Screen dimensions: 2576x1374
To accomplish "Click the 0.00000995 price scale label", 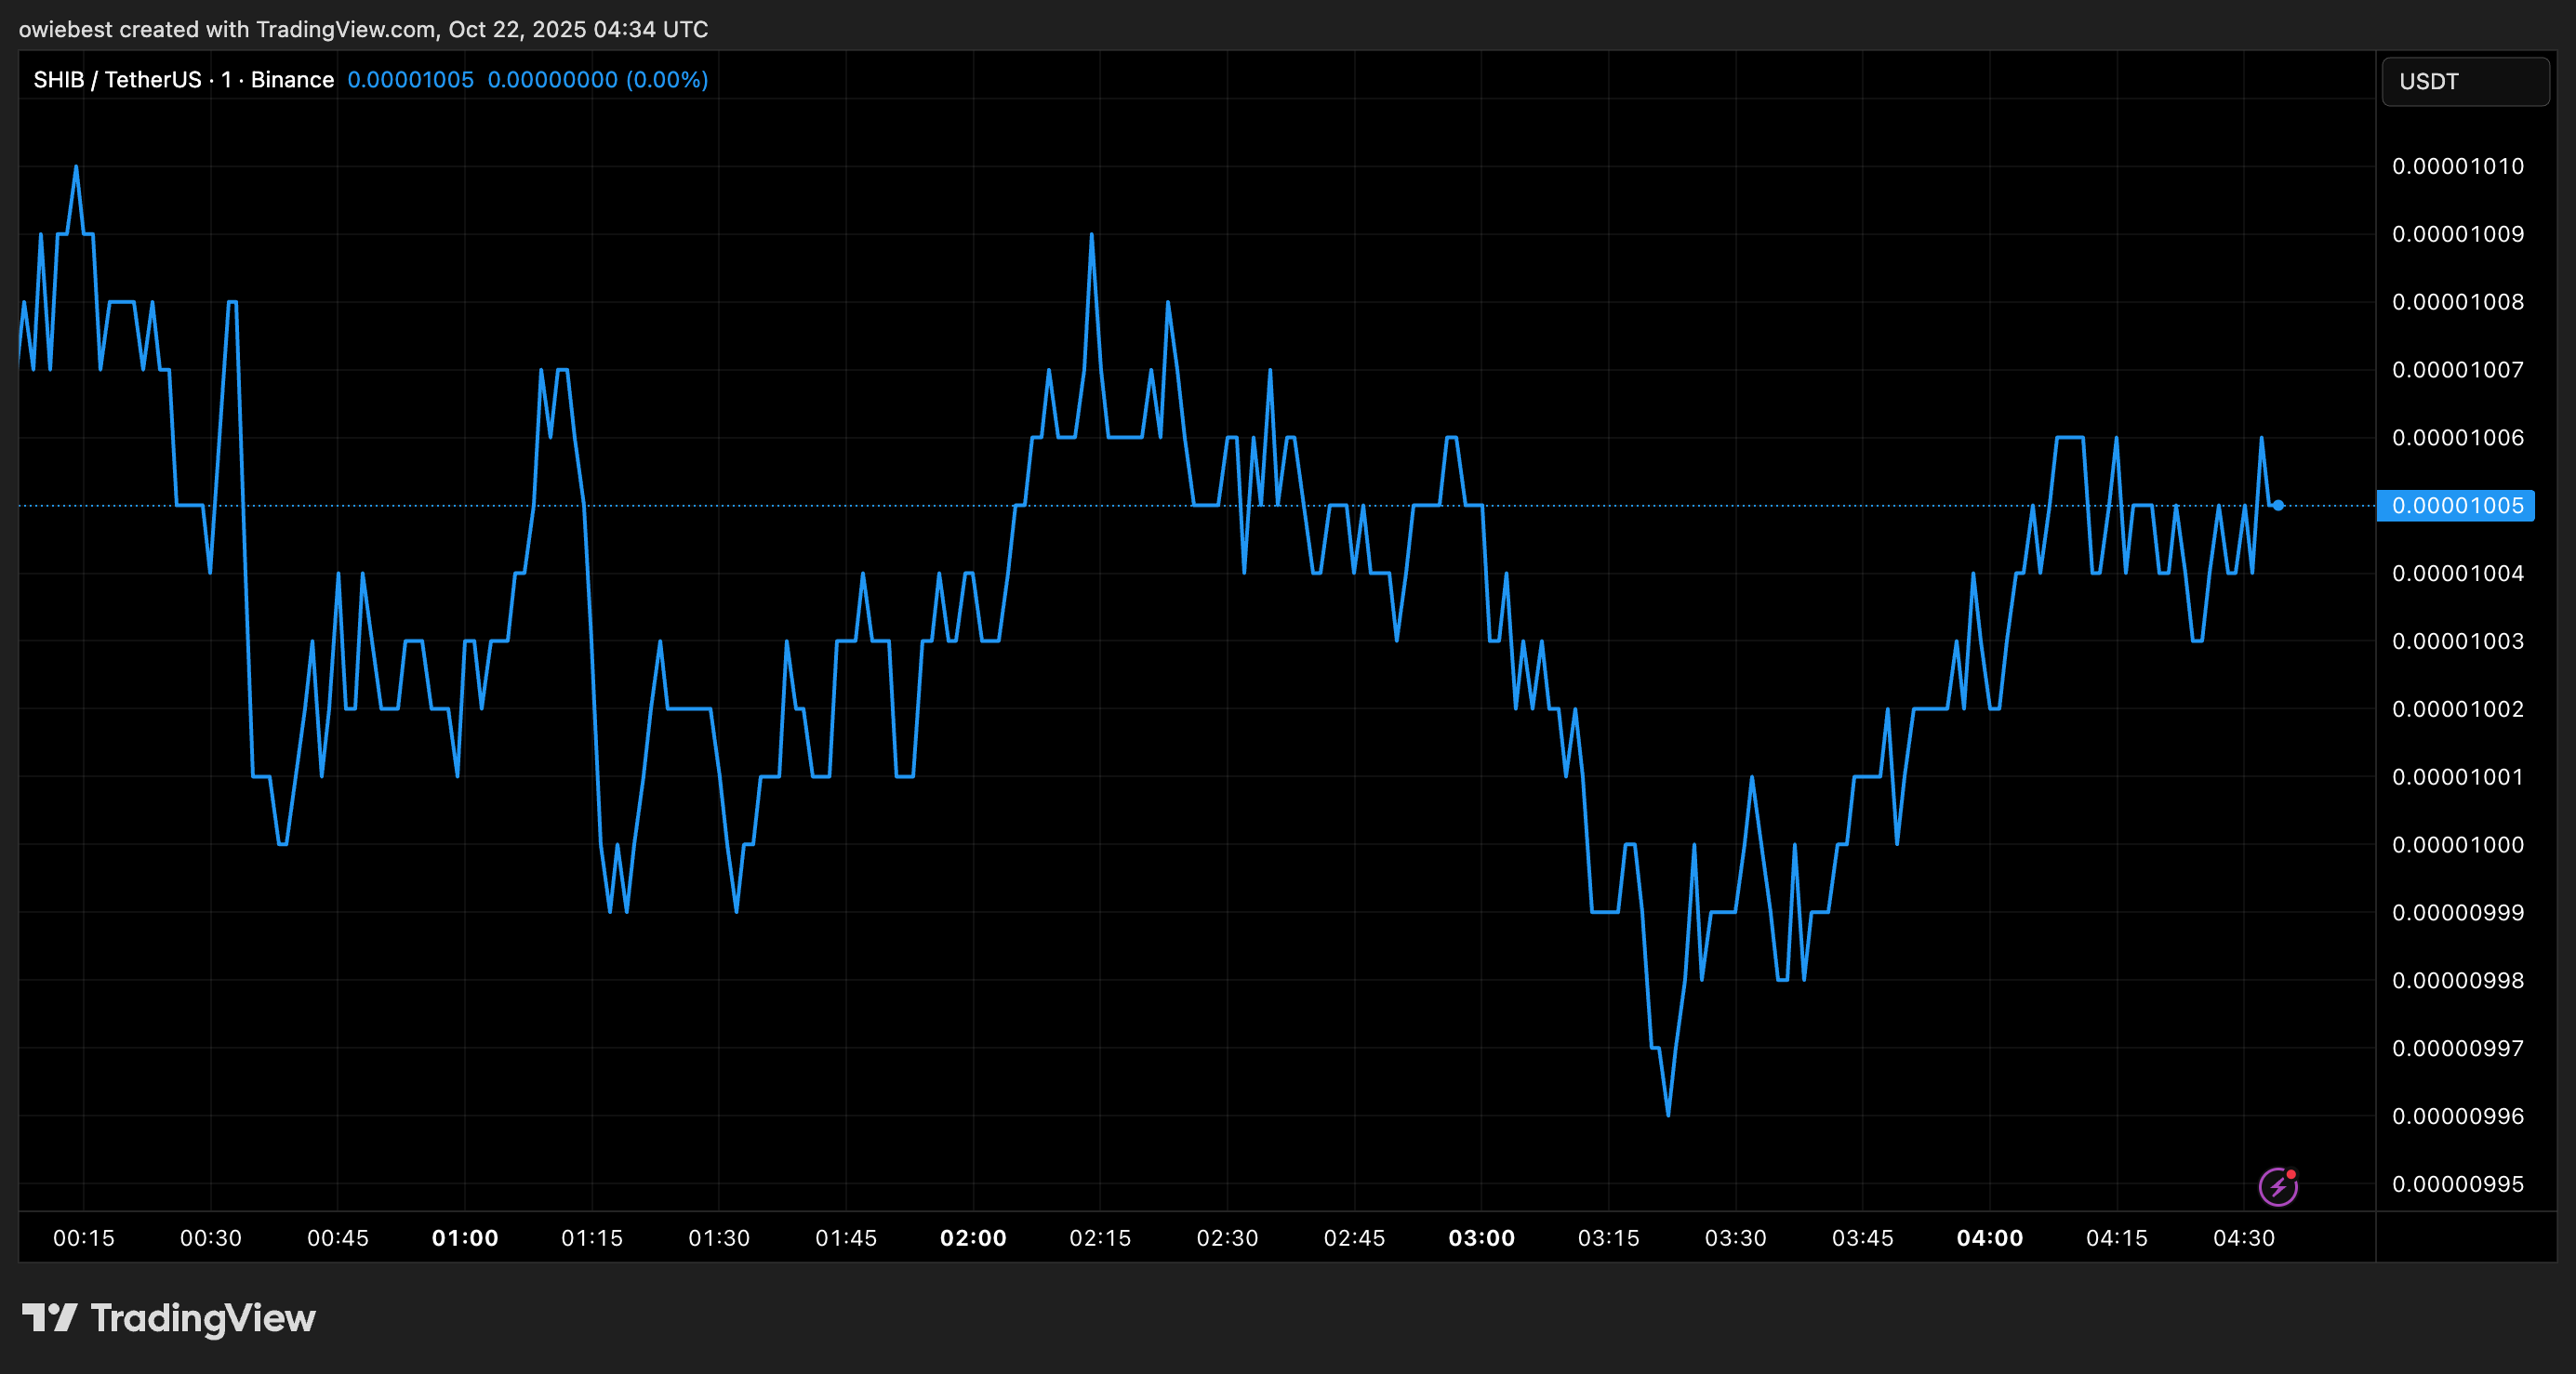I will [2457, 1184].
